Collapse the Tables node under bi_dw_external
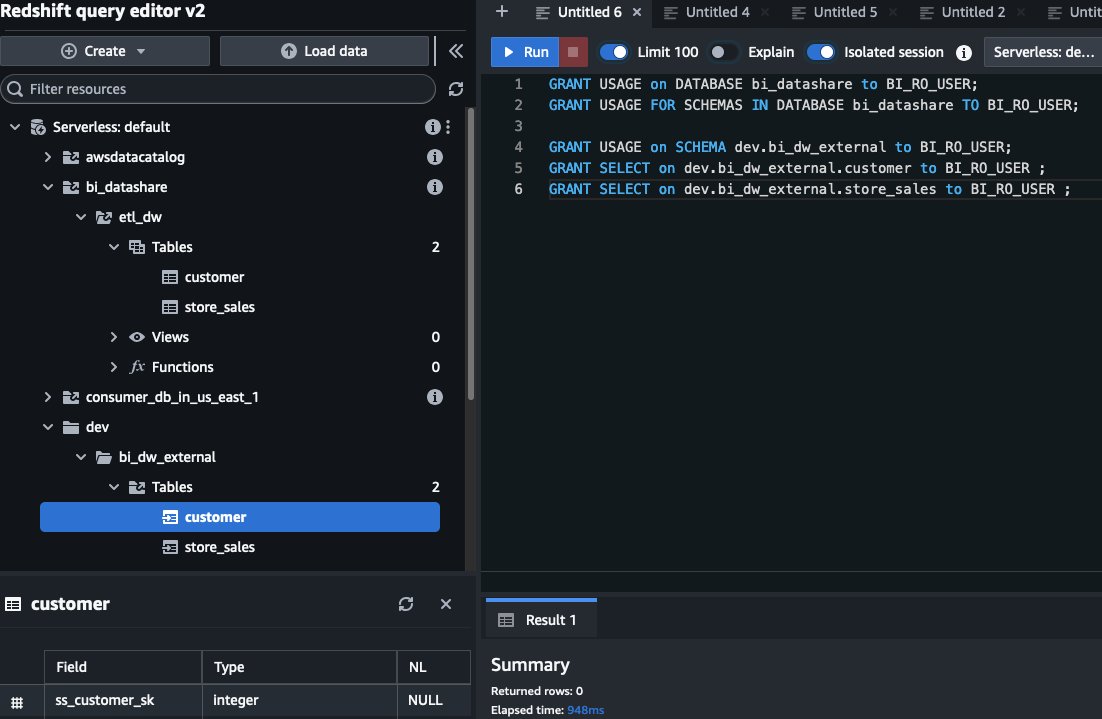This screenshot has height=719, width=1102. pyautogui.click(x=114, y=487)
